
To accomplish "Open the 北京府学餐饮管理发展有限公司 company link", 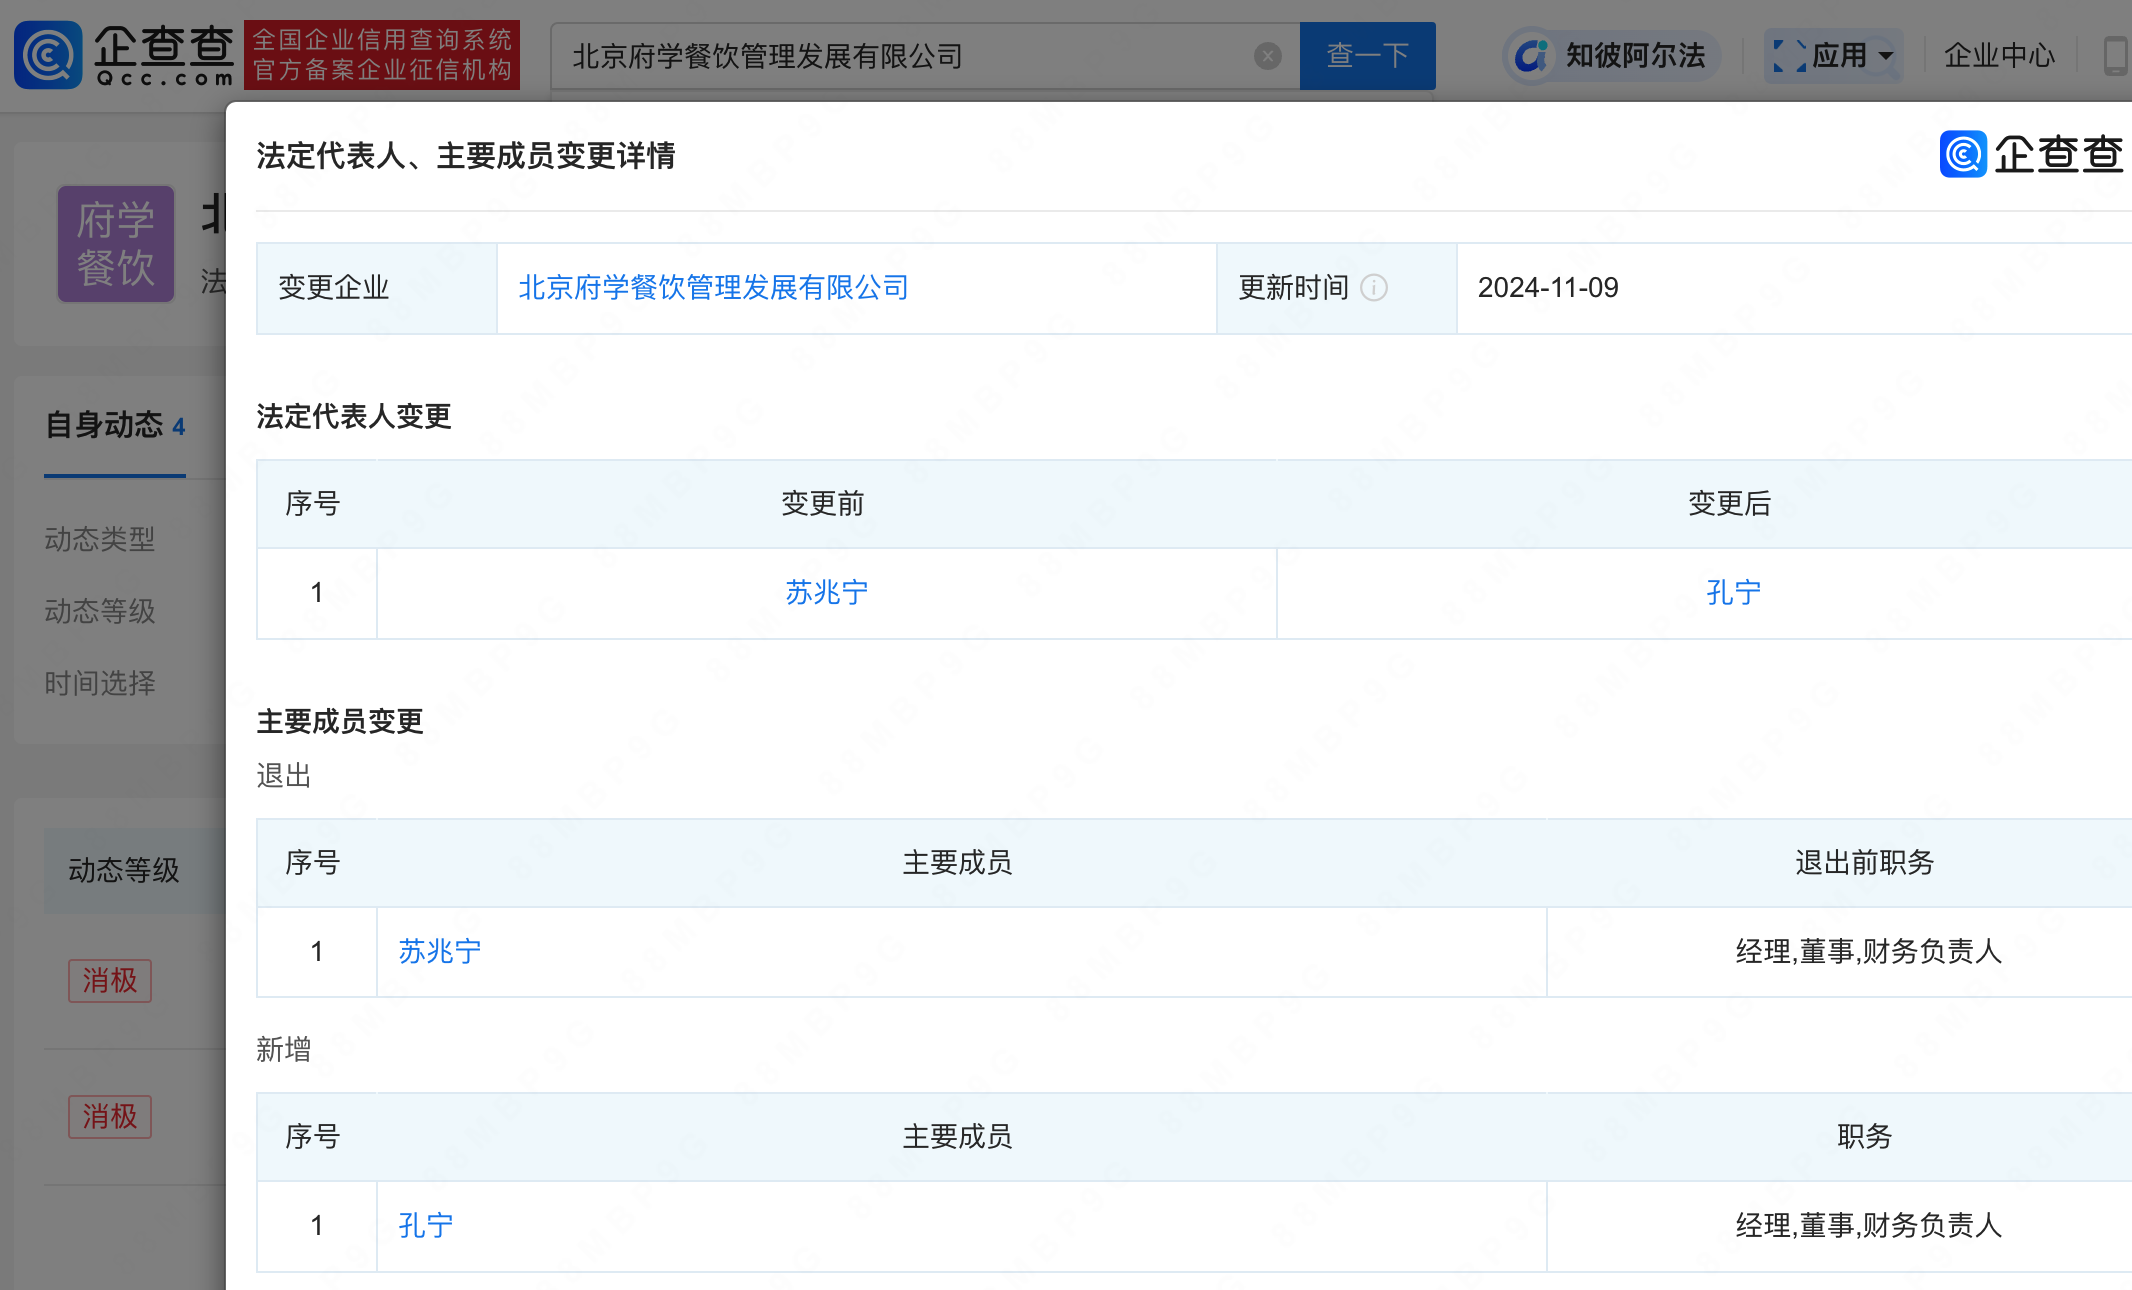I will pyautogui.click(x=713, y=288).
